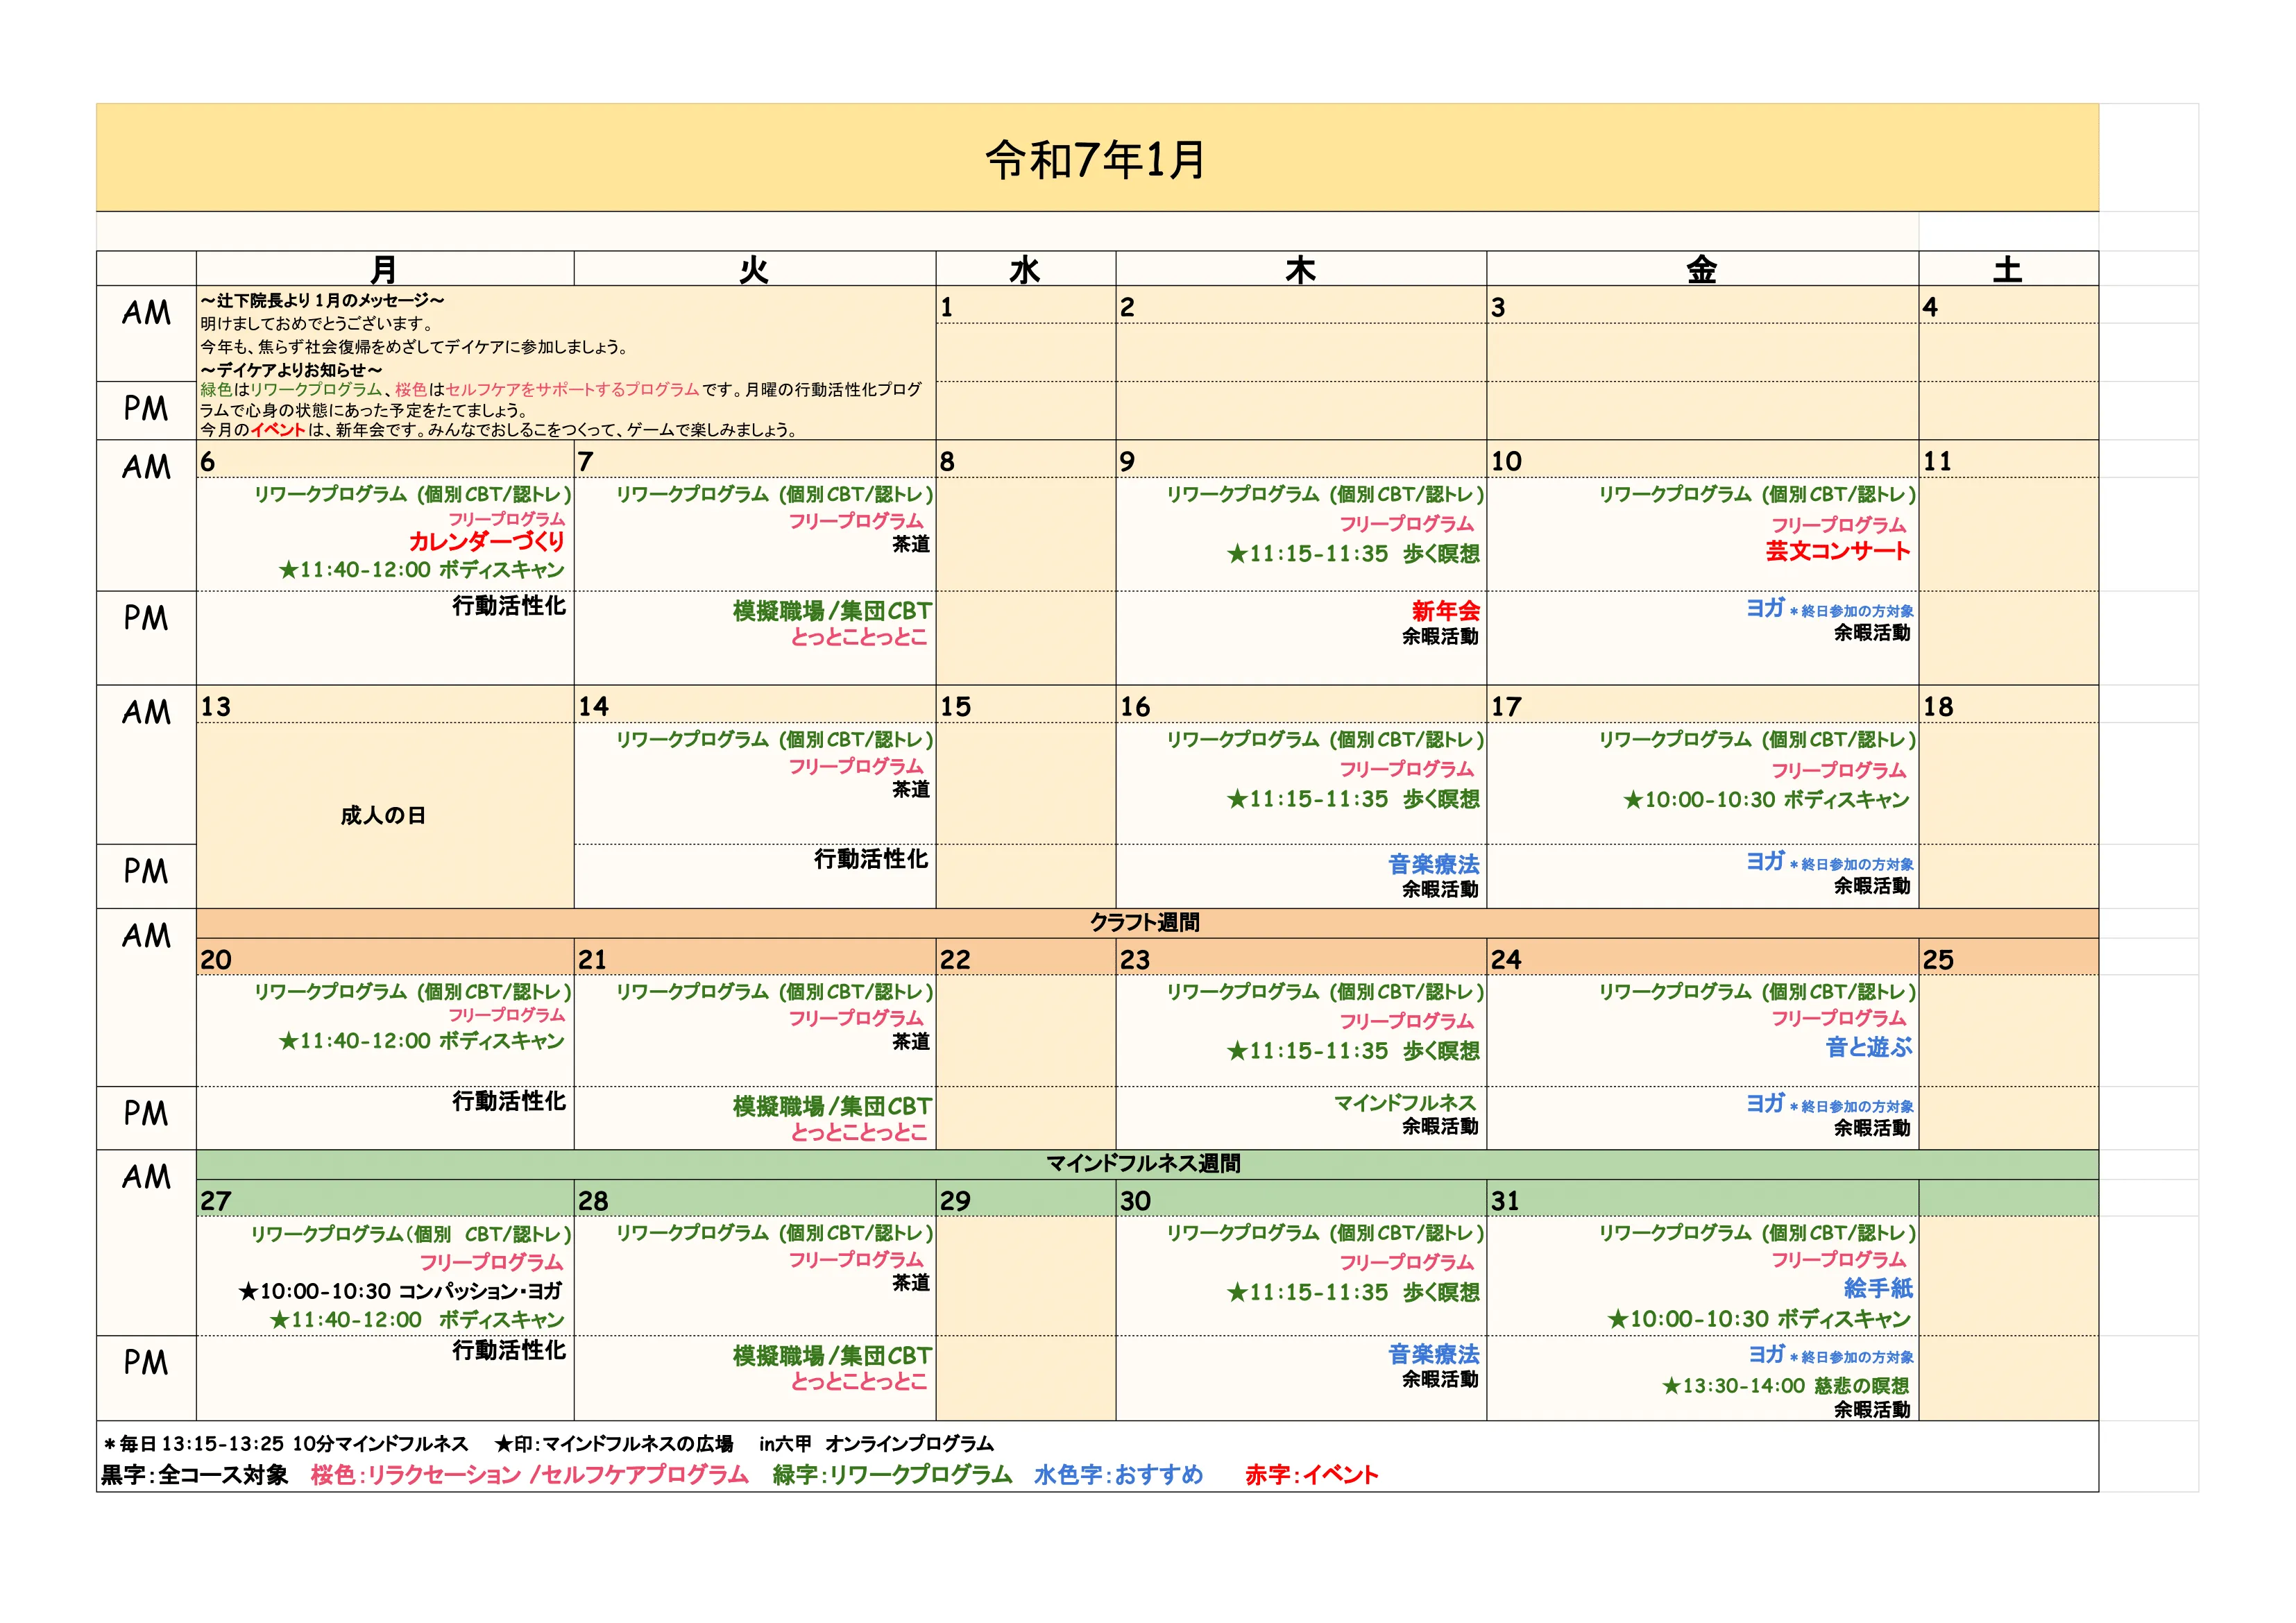
Task: Click 'カレンダーづくり' on the 6th
Action: click(487, 541)
